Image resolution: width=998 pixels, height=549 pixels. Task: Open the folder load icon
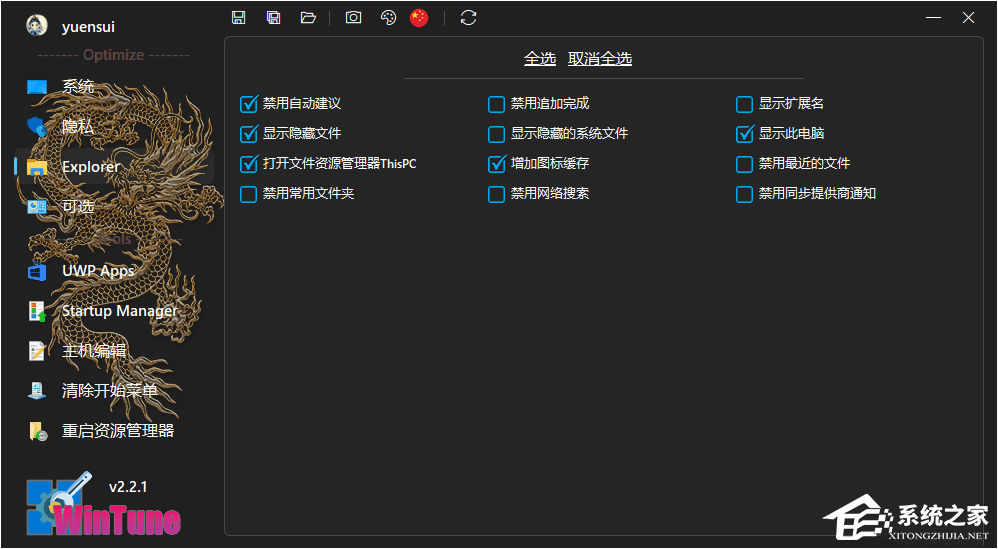pos(308,18)
